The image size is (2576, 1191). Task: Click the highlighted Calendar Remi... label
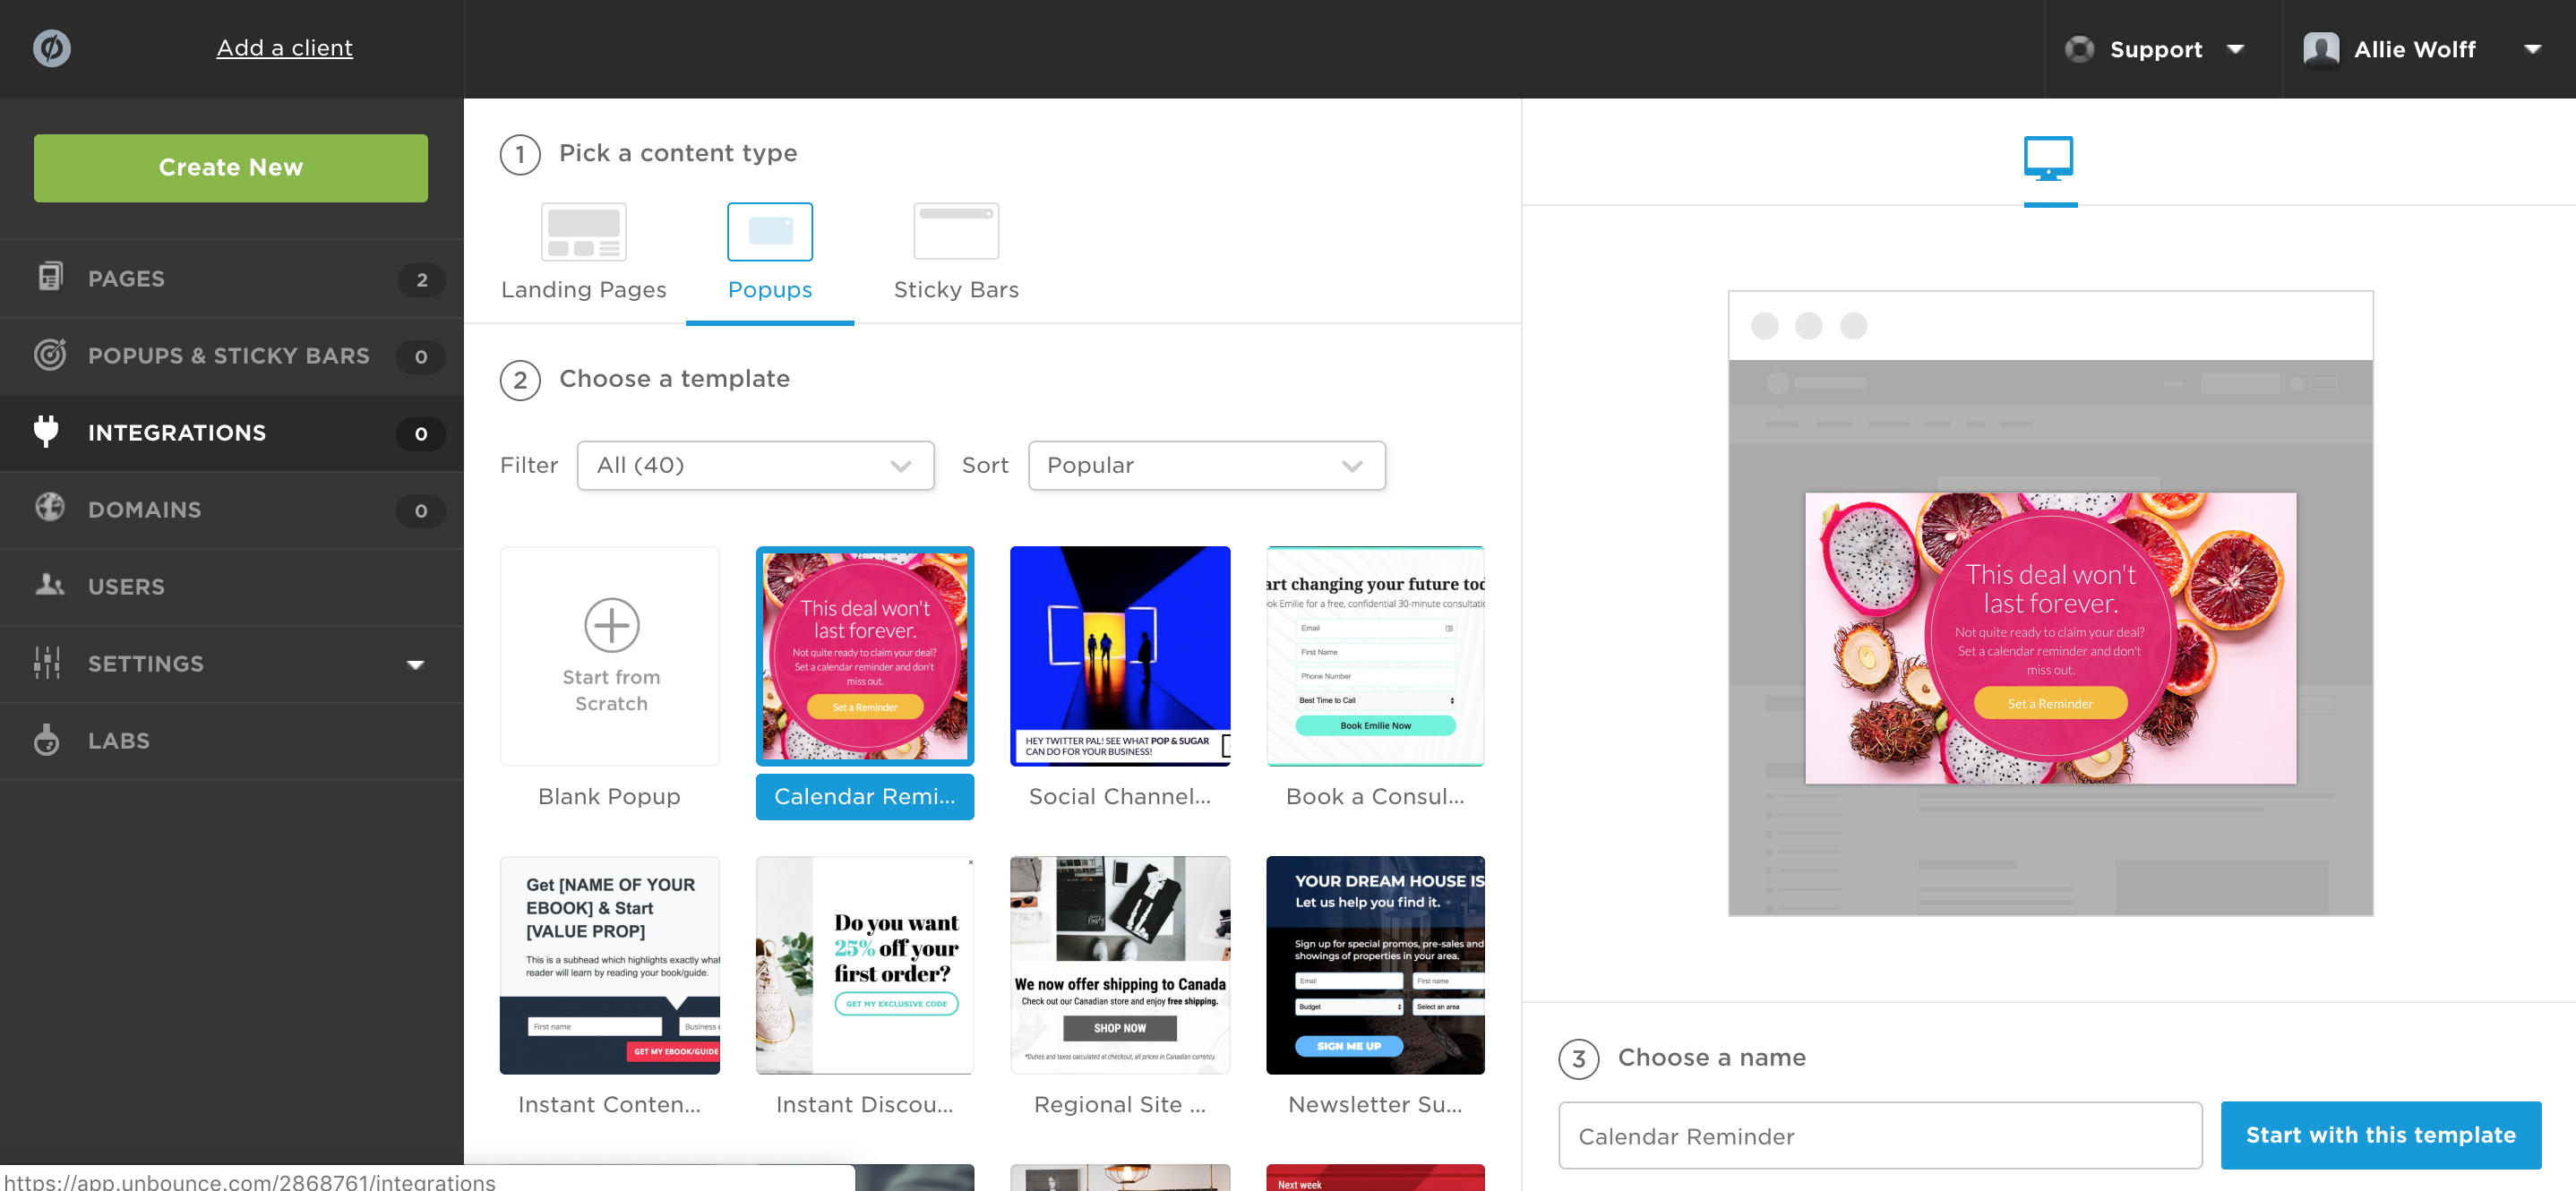coord(865,797)
